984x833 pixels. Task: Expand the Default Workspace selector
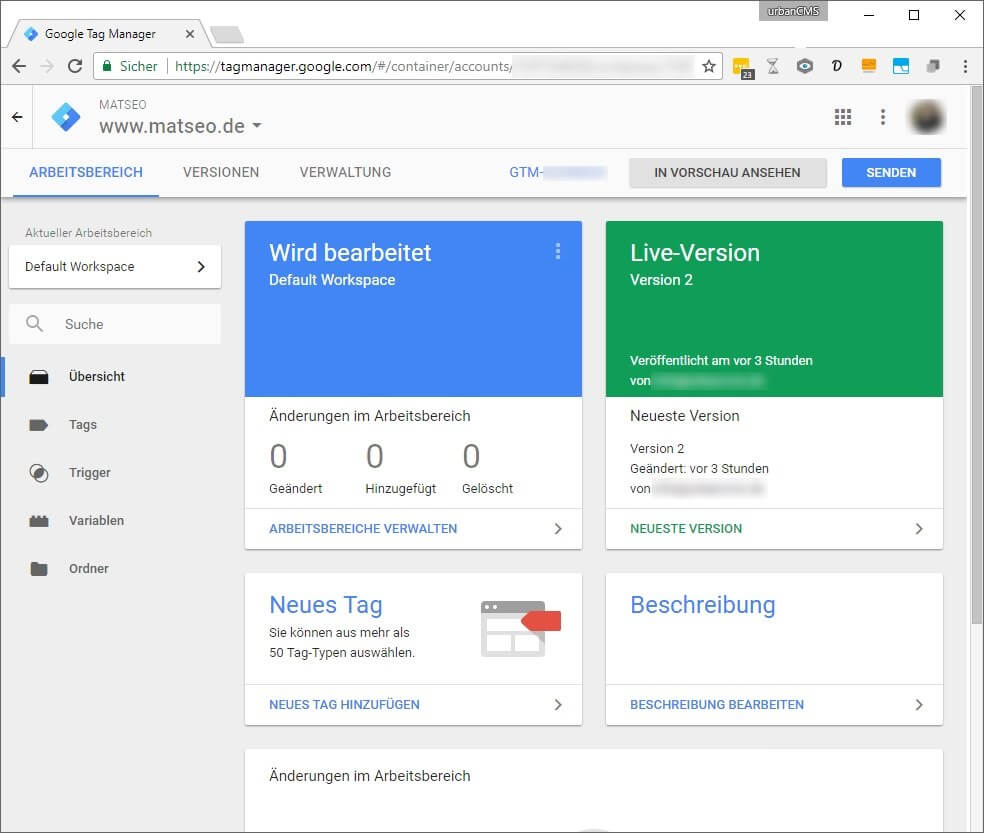click(x=115, y=267)
